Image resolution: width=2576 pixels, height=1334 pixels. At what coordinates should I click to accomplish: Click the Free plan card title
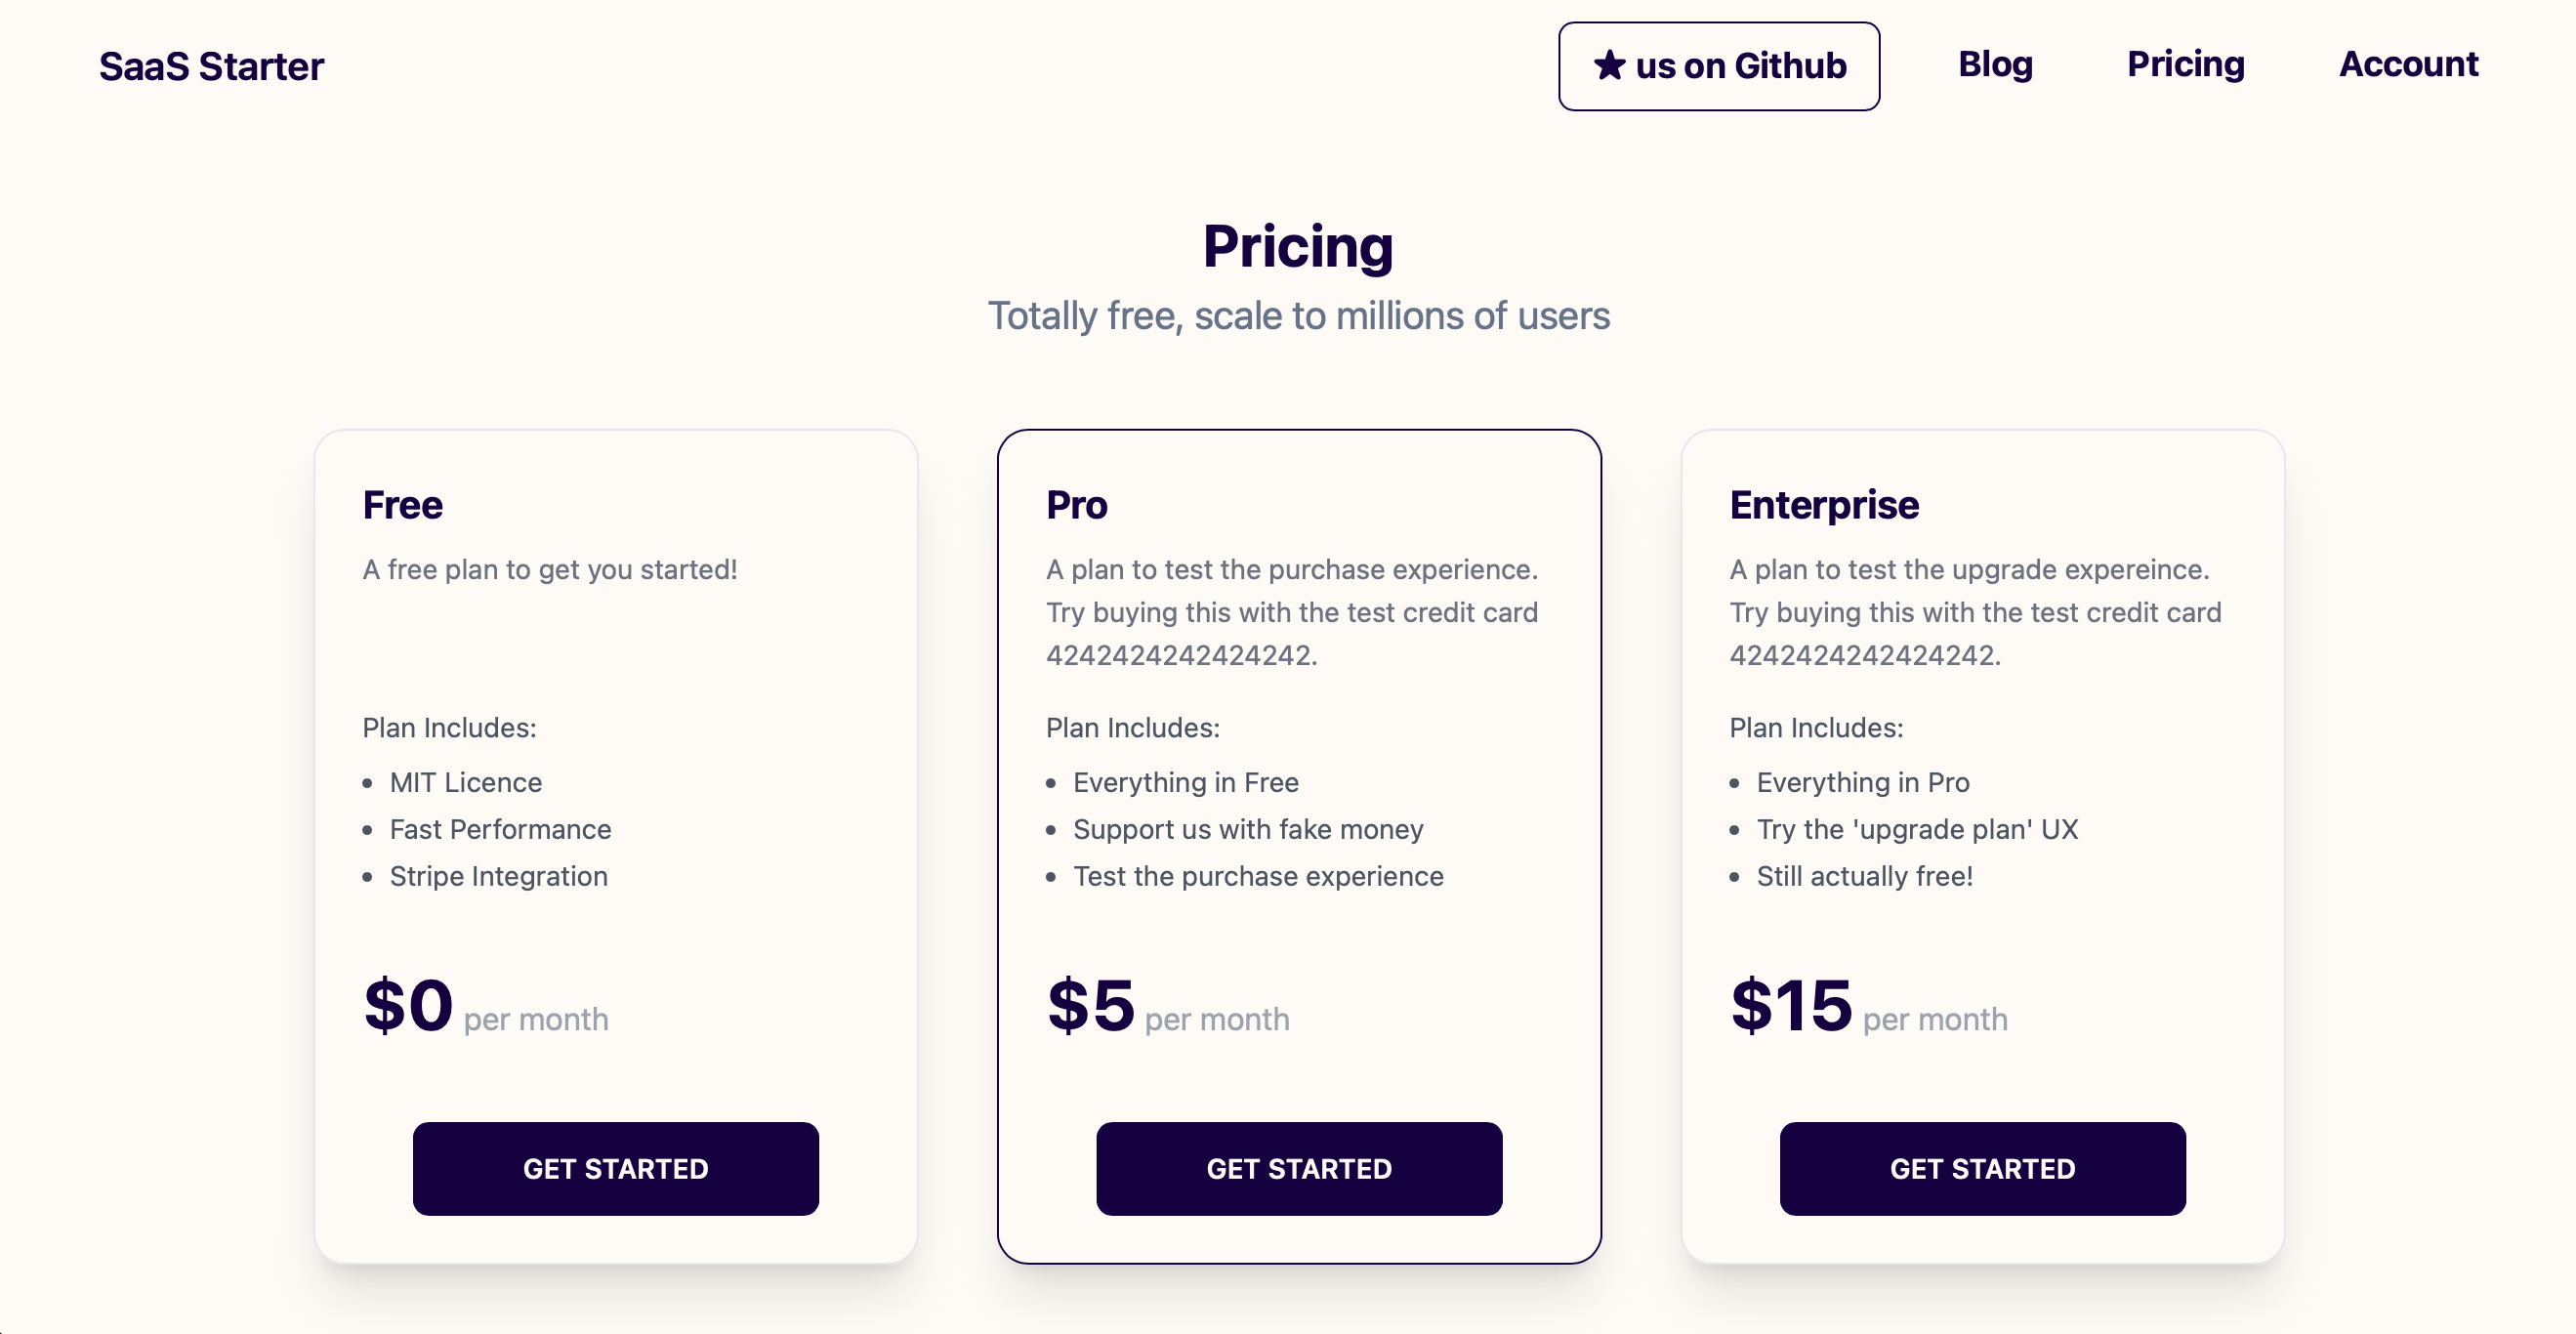coord(402,505)
